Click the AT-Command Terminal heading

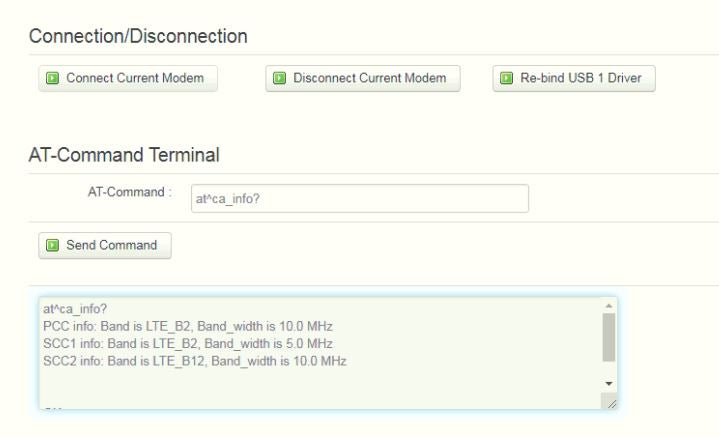click(x=124, y=155)
